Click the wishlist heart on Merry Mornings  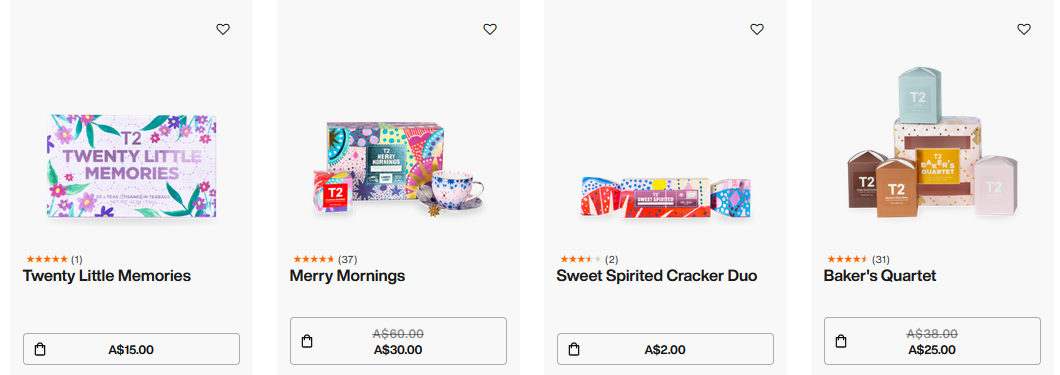[490, 29]
